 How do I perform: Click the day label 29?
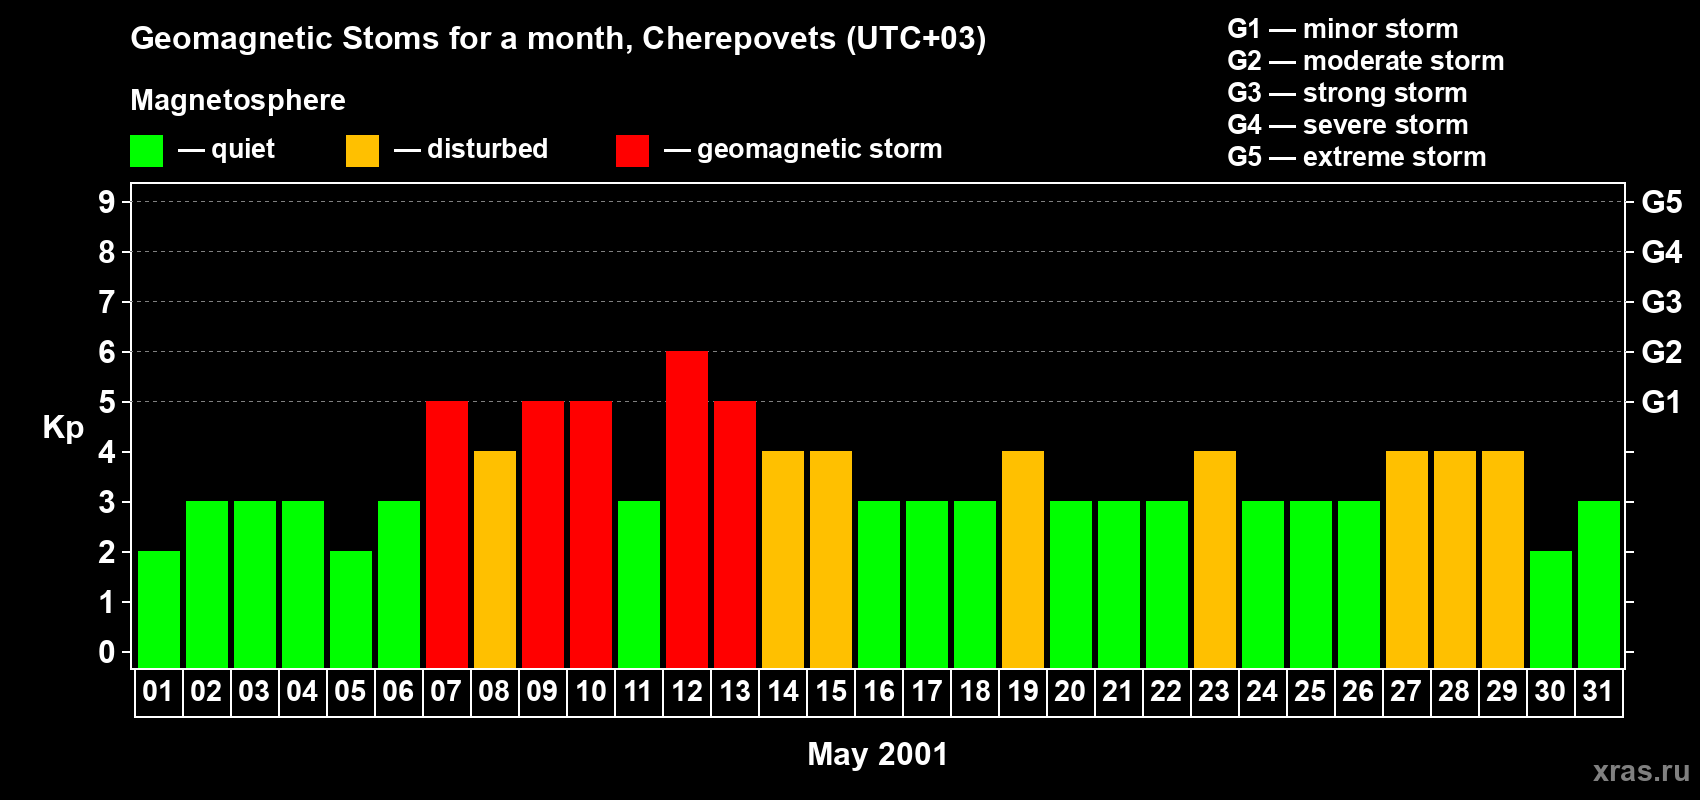[1502, 692]
